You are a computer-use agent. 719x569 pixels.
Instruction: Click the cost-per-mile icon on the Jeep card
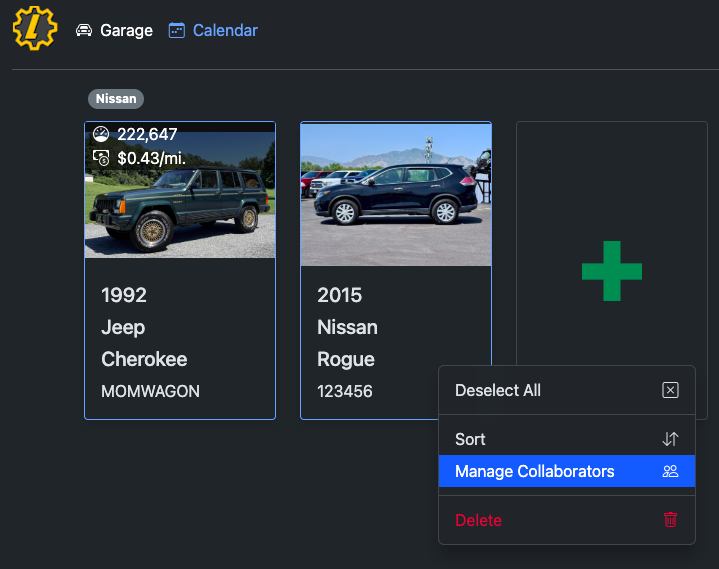coord(101,157)
